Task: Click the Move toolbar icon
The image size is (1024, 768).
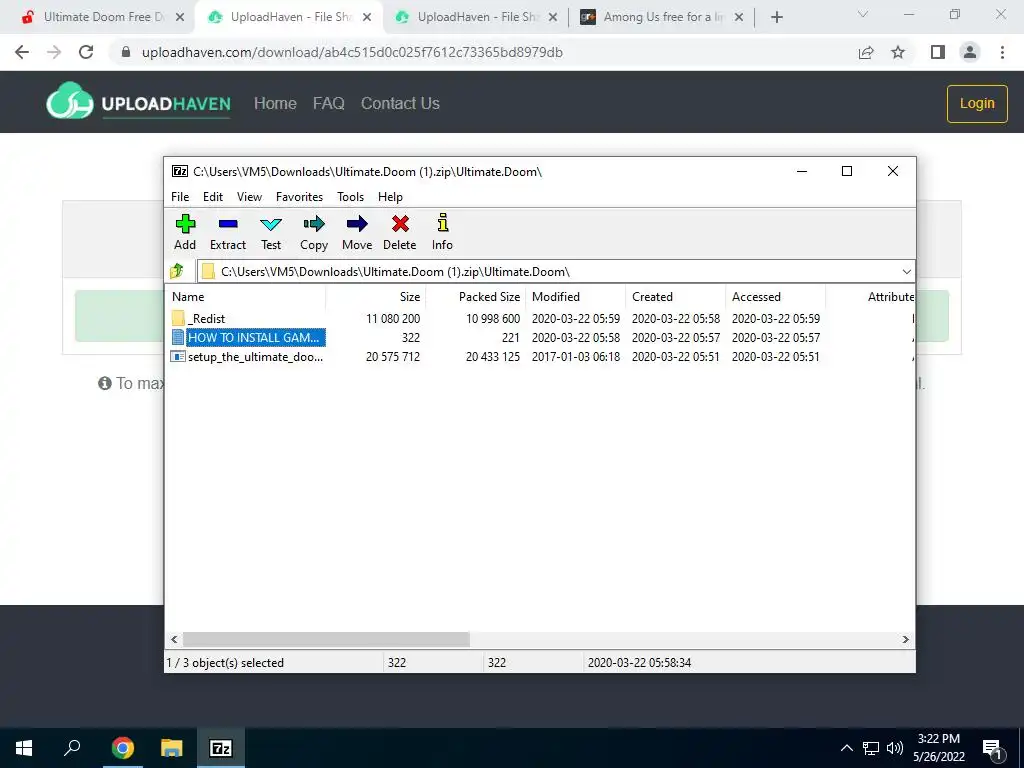Action: tap(357, 224)
